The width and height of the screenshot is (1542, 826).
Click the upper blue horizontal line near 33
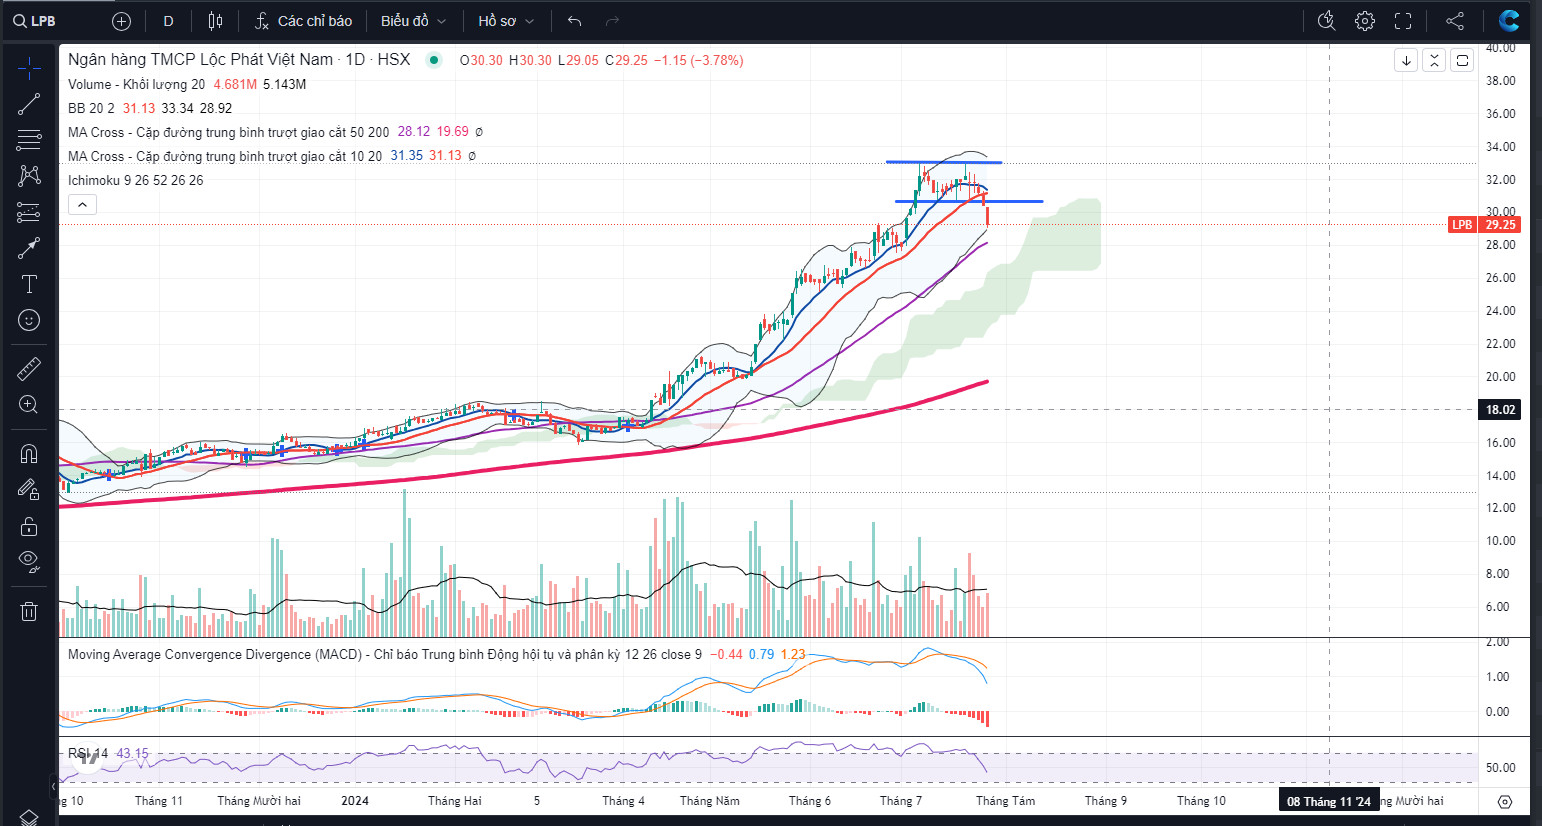pos(943,162)
